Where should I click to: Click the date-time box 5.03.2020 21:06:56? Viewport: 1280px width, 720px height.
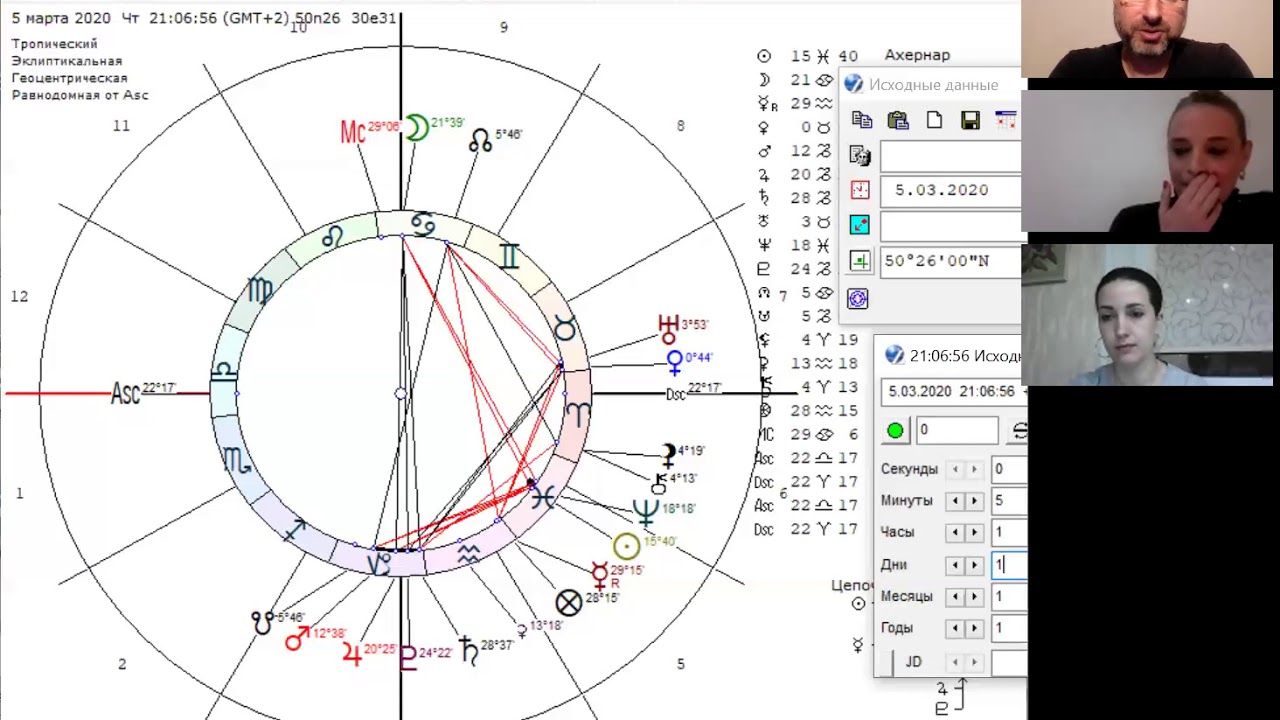click(954, 392)
